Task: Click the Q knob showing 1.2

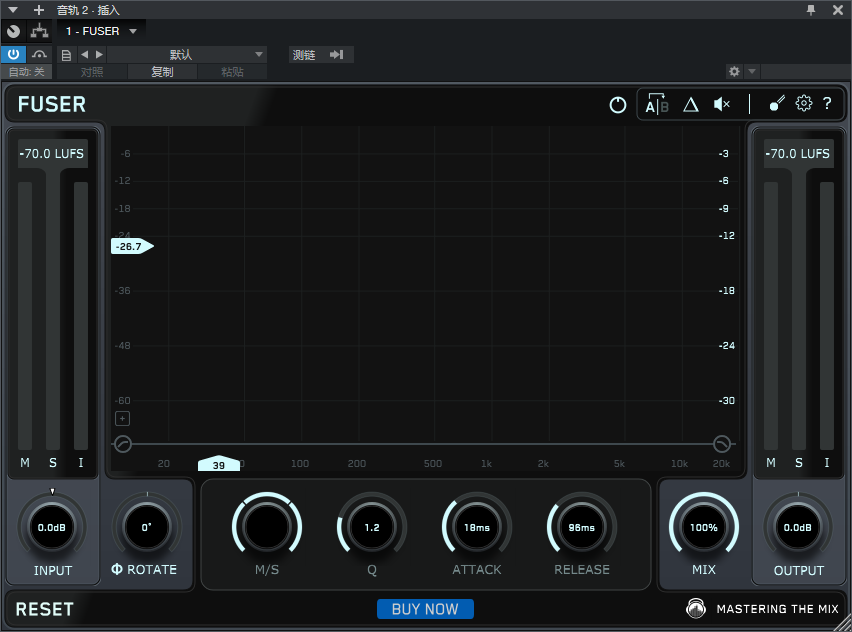Action: pos(372,527)
